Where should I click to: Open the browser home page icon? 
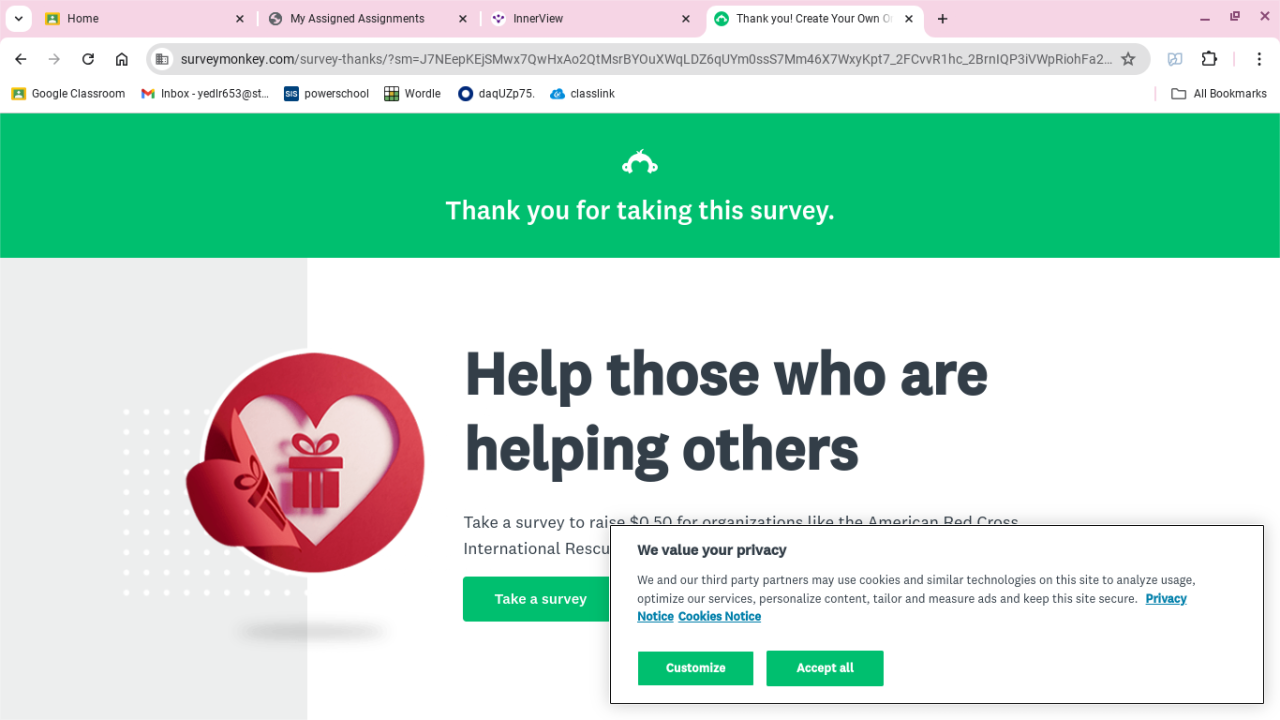122,59
